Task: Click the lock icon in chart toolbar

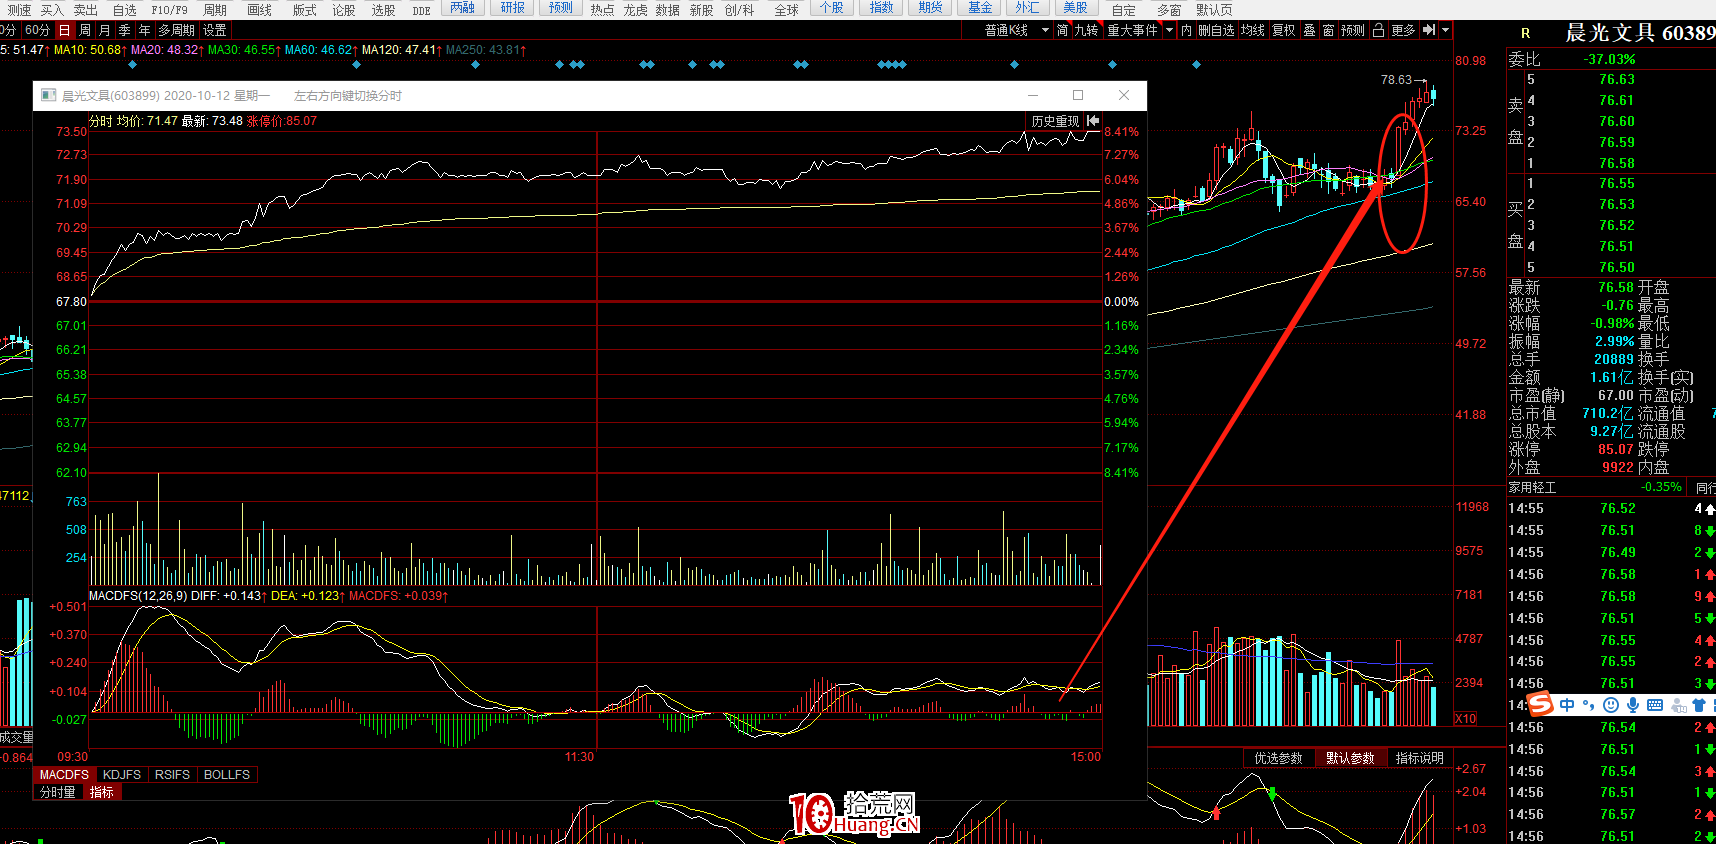Action: 1378,30
